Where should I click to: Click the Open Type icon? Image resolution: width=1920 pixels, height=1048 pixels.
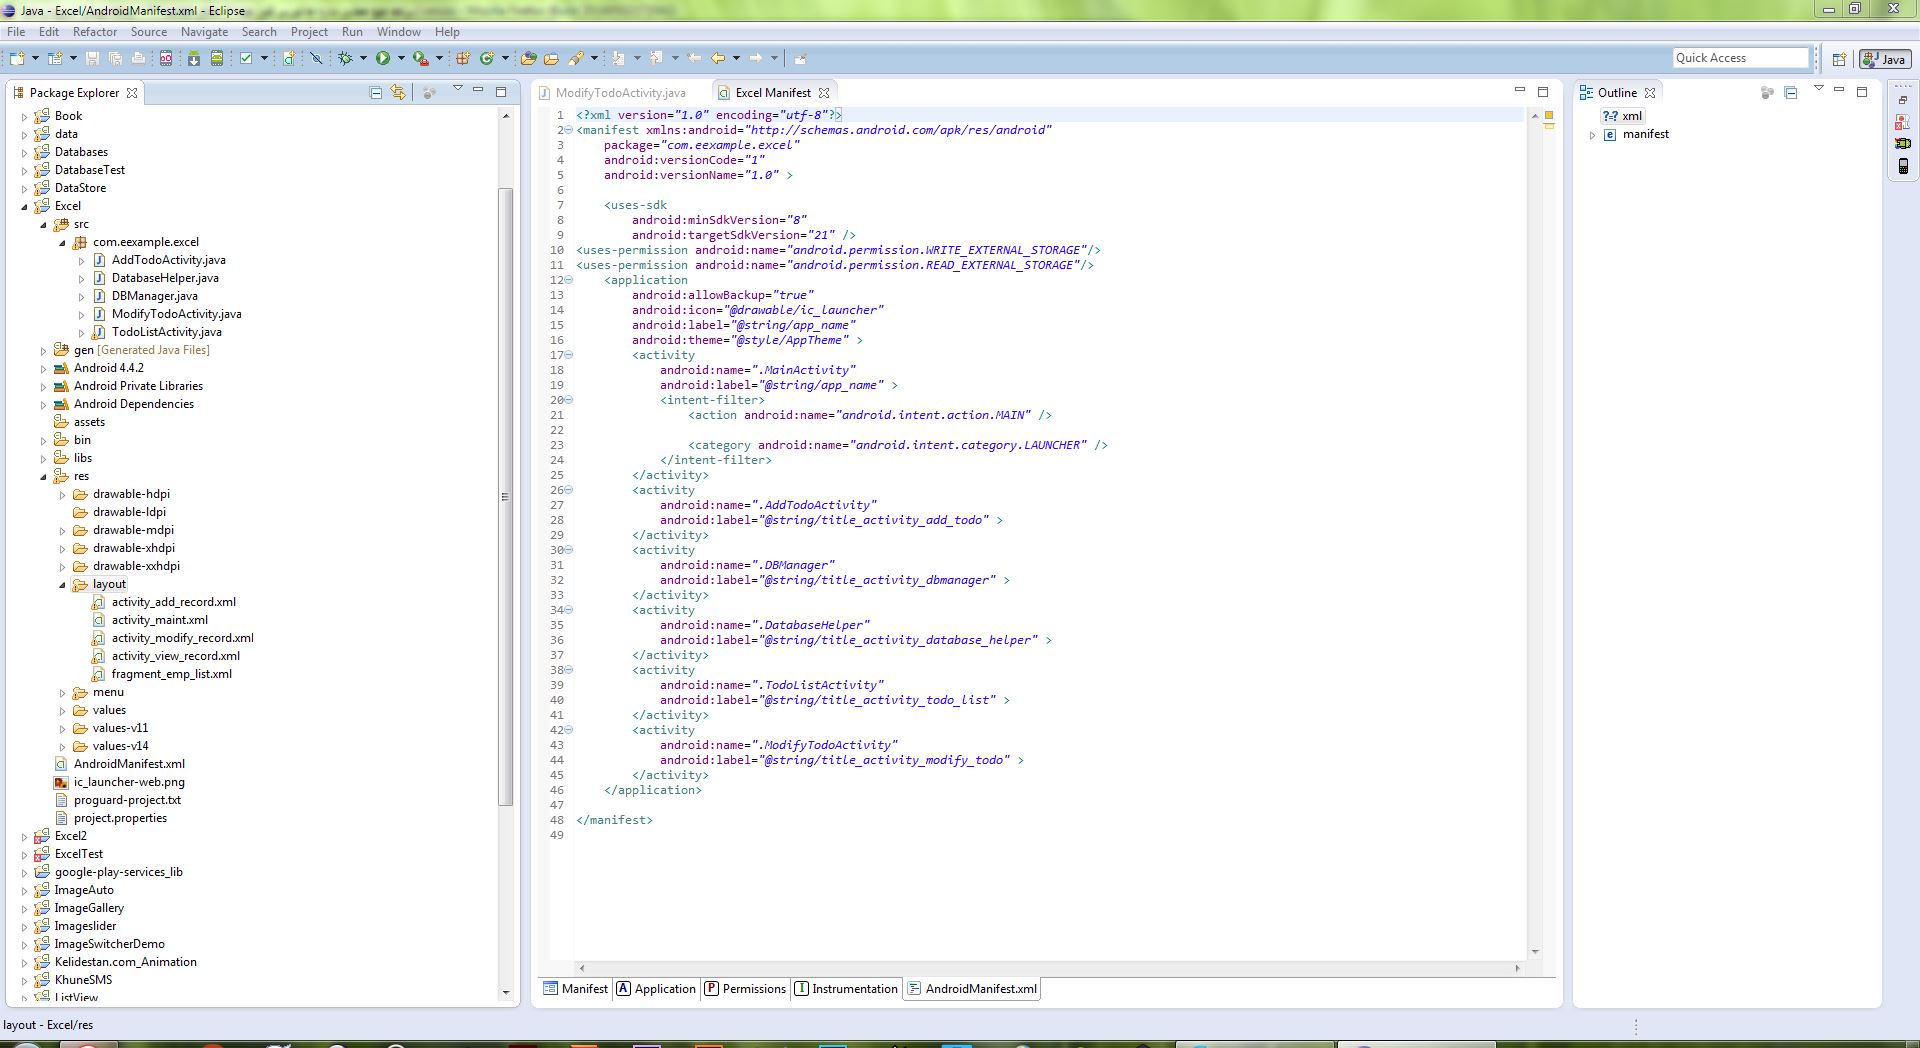[x=528, y=58]
